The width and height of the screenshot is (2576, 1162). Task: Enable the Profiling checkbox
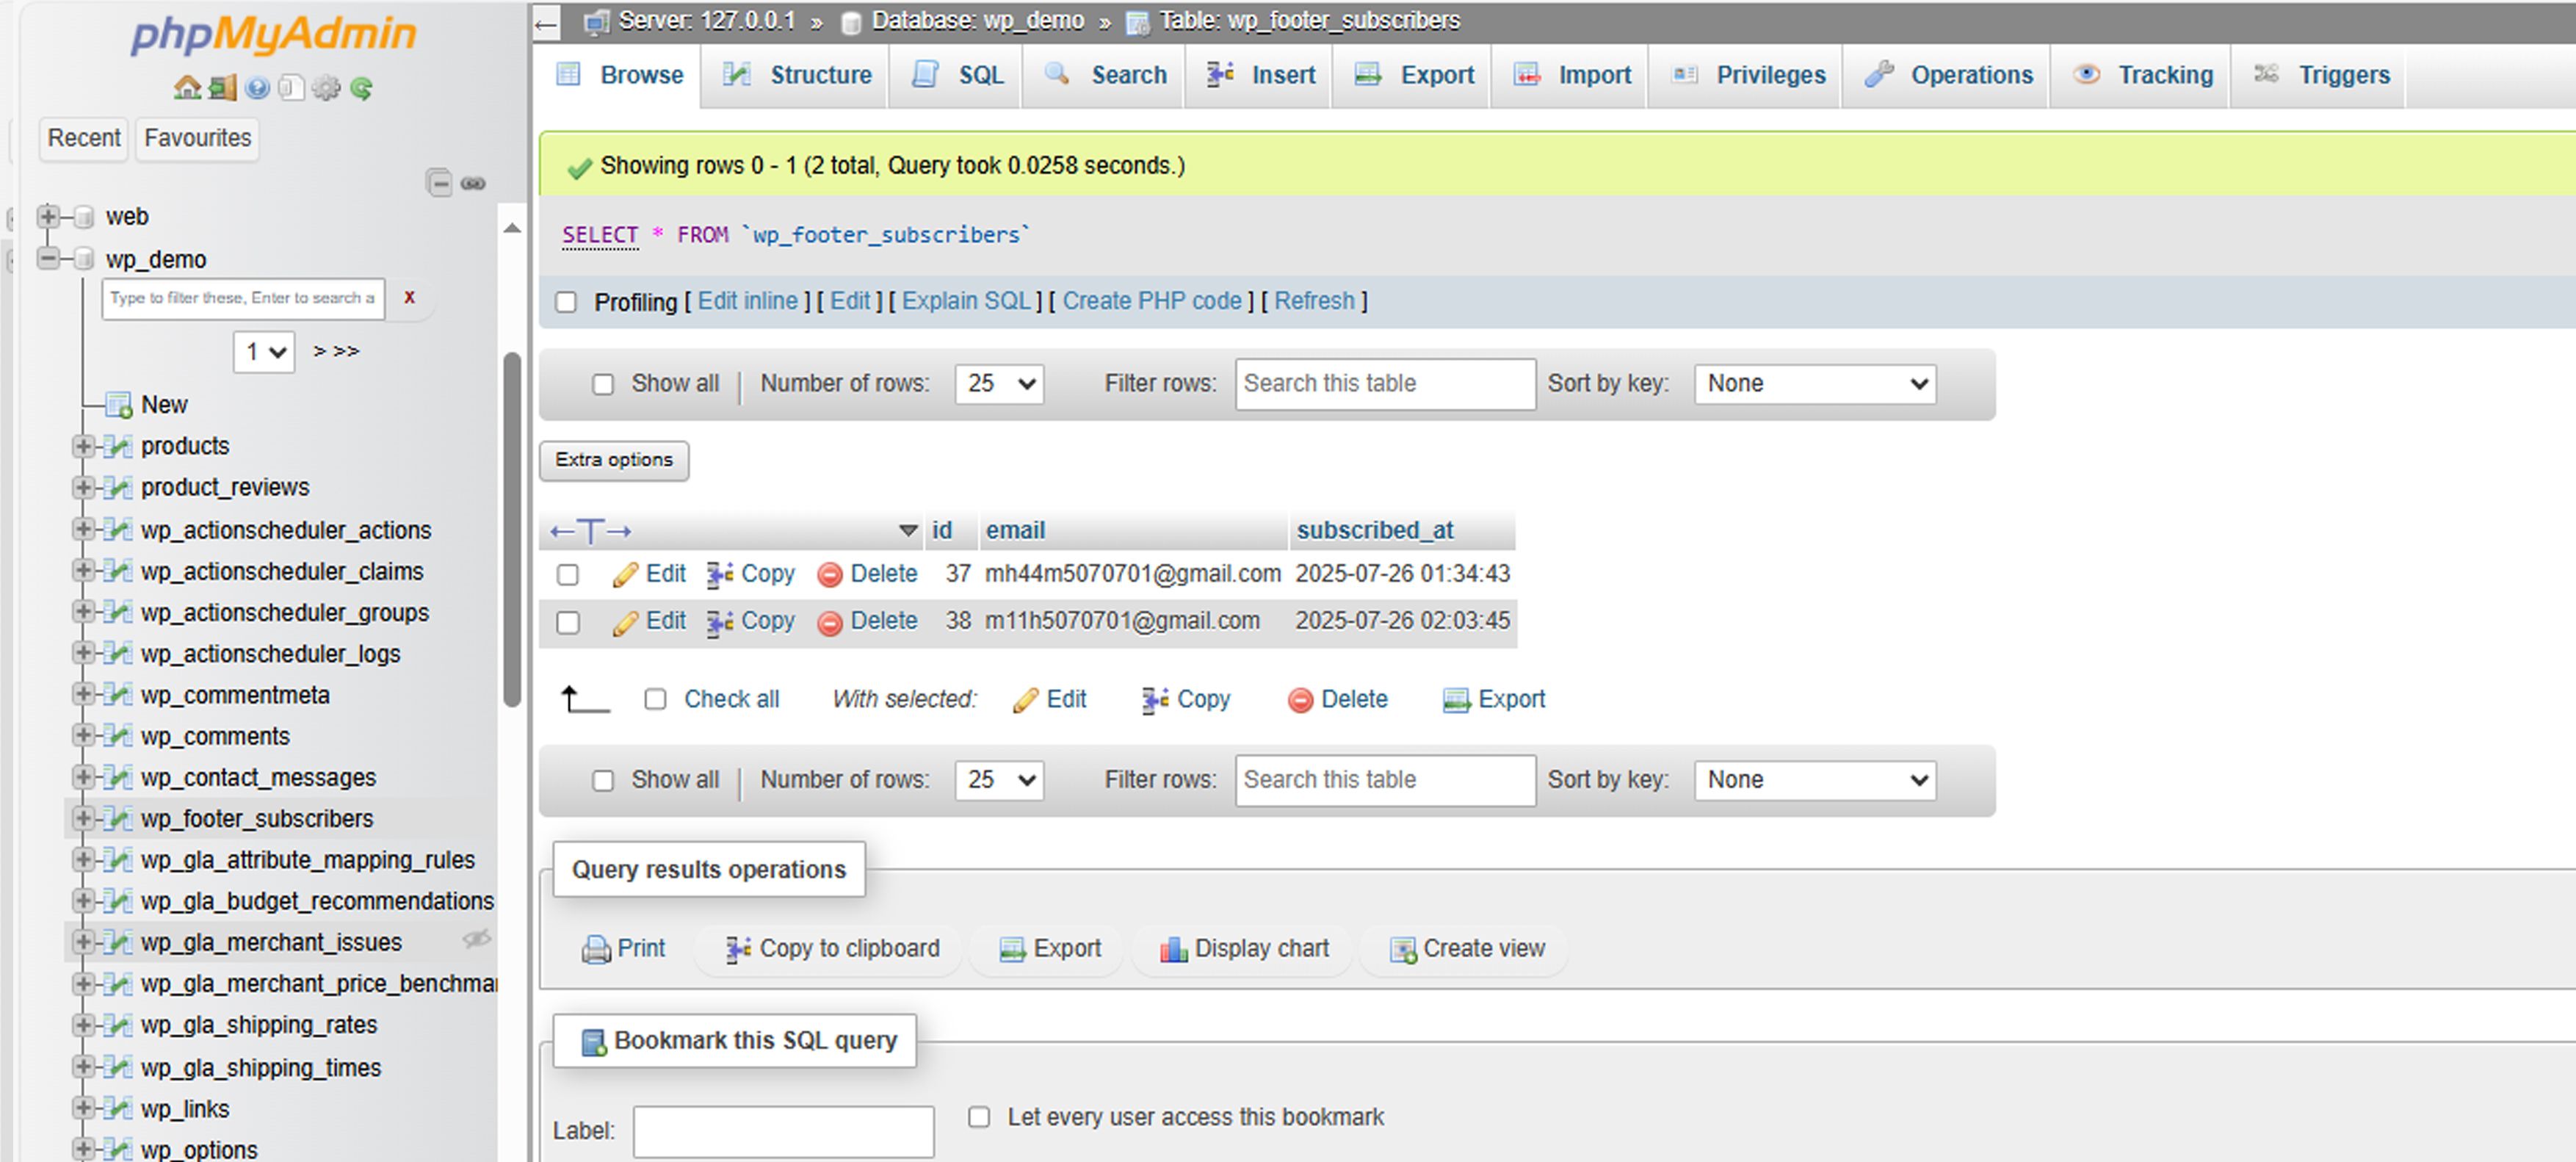566,302
